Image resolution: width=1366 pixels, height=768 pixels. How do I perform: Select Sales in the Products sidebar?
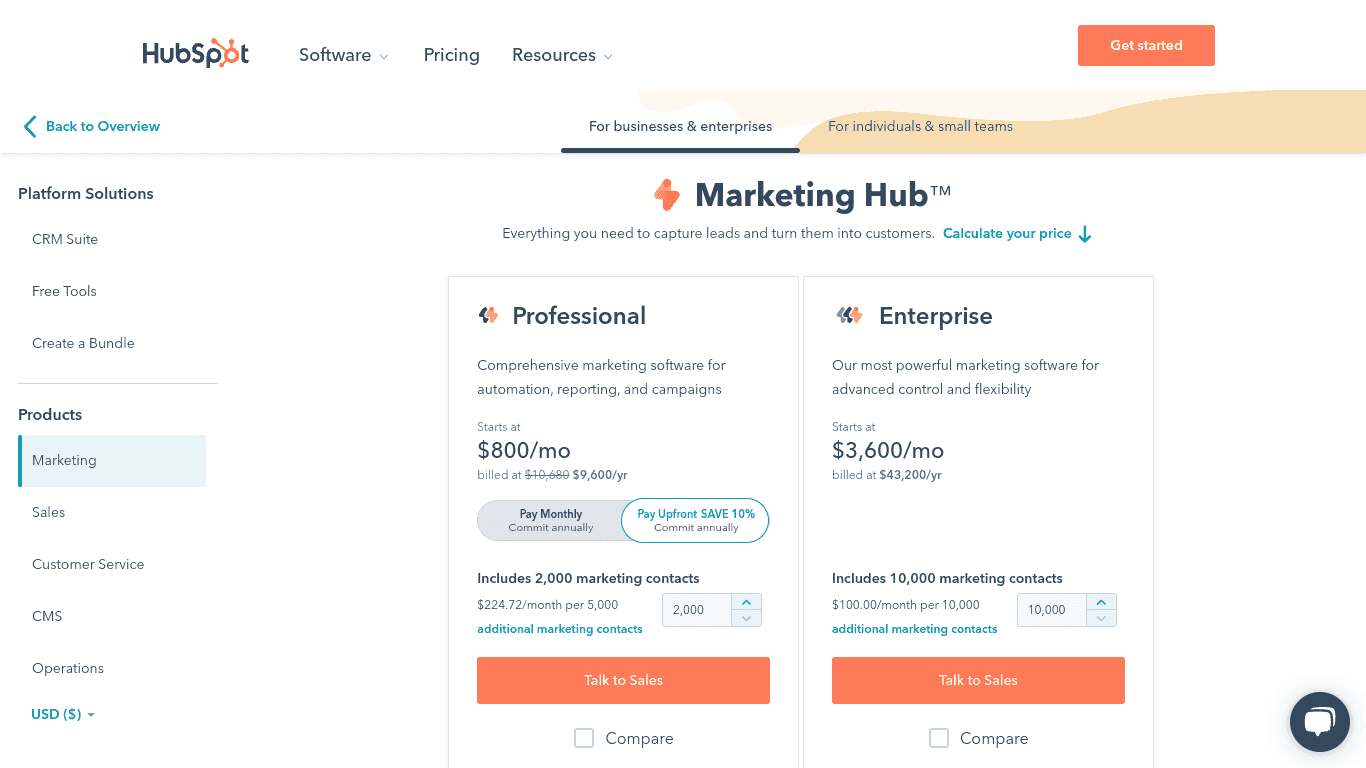click(x=48, y=512)
